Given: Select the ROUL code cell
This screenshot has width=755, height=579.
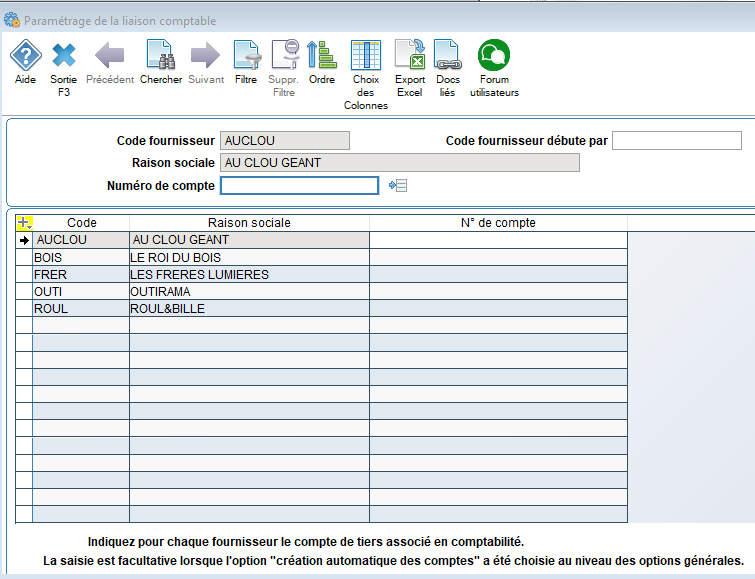Looking at the screenshot, I should pos(81,308).
